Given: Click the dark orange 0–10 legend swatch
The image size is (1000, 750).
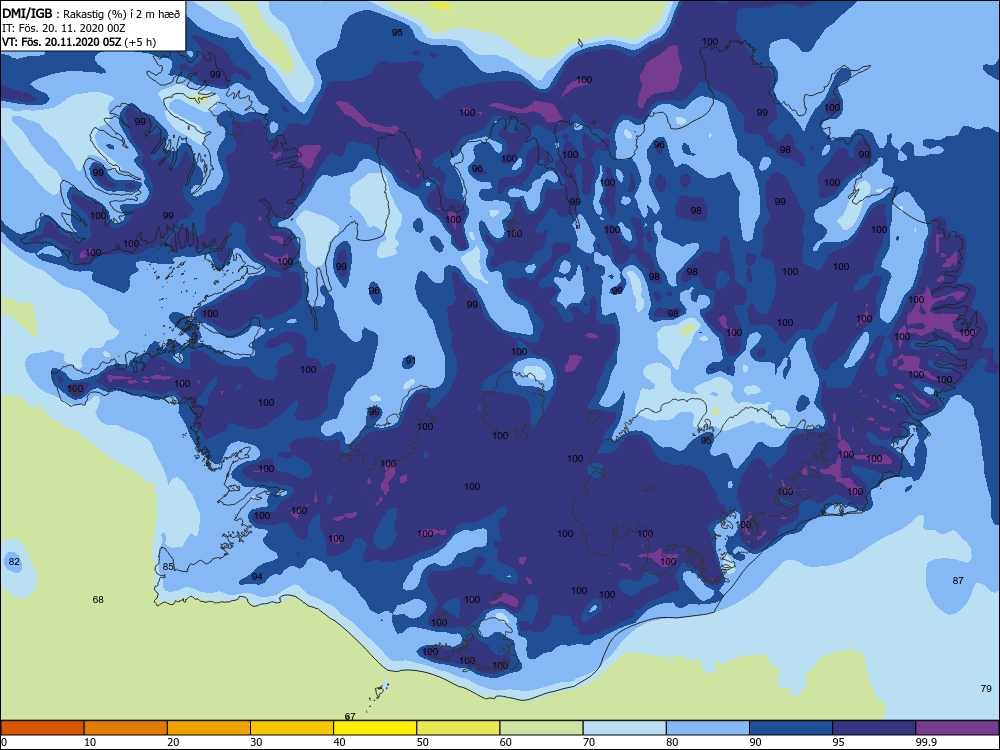Looking at the screenshot, I should coord(43,728).
